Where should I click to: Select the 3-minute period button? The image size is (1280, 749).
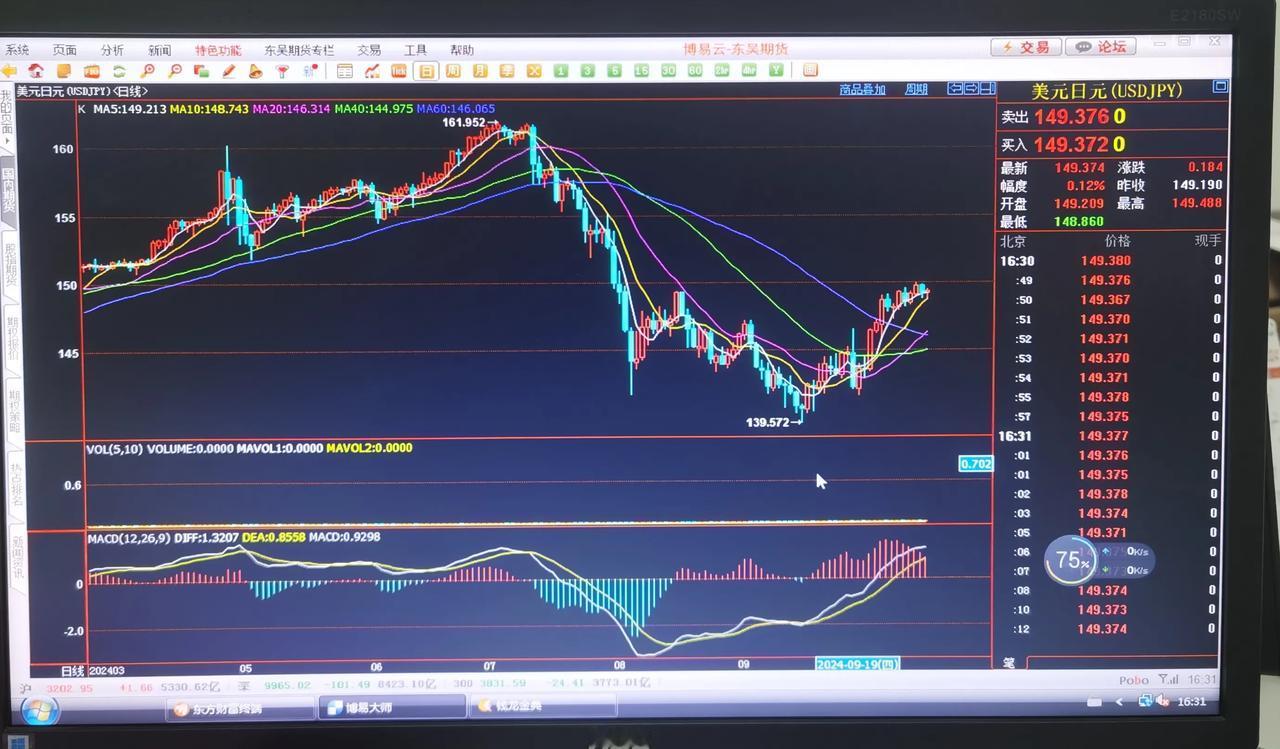click(587, 70)
